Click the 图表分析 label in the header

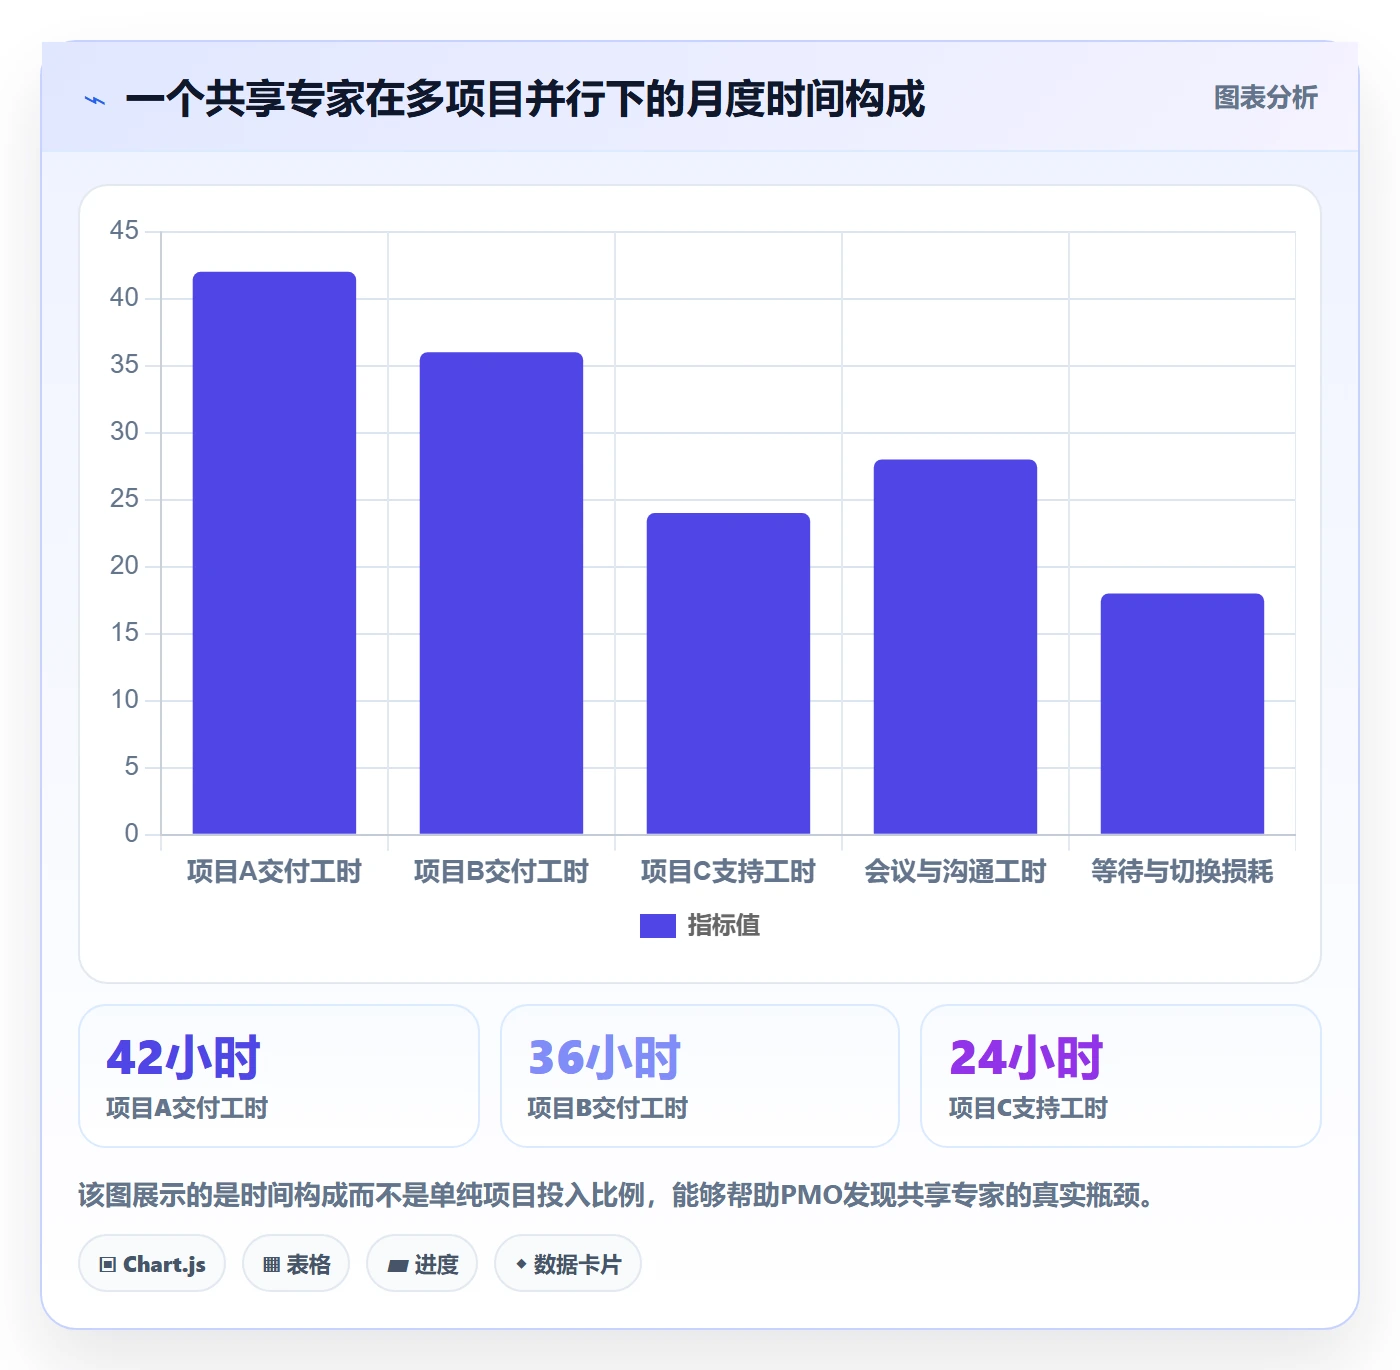pyautogui.click(x=1265, y=98)
